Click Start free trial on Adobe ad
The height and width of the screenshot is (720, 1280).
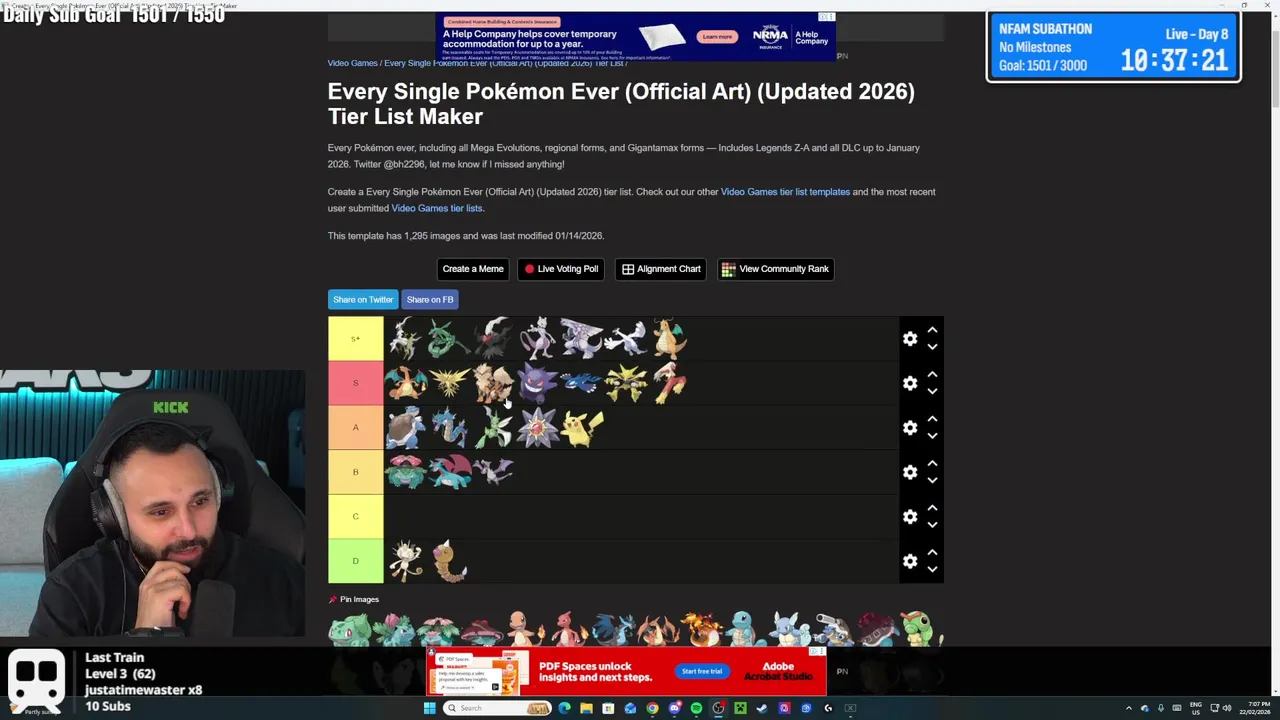coord(702,671)
